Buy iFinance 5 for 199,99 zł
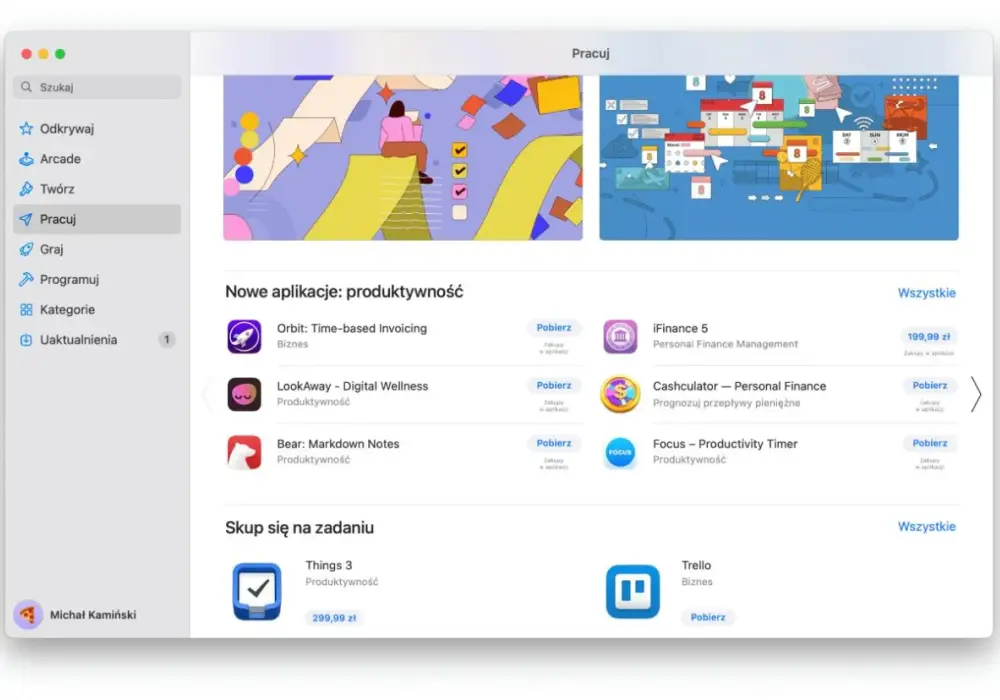This screenshot has width=1000, height=700. click(x=929, y=337)
